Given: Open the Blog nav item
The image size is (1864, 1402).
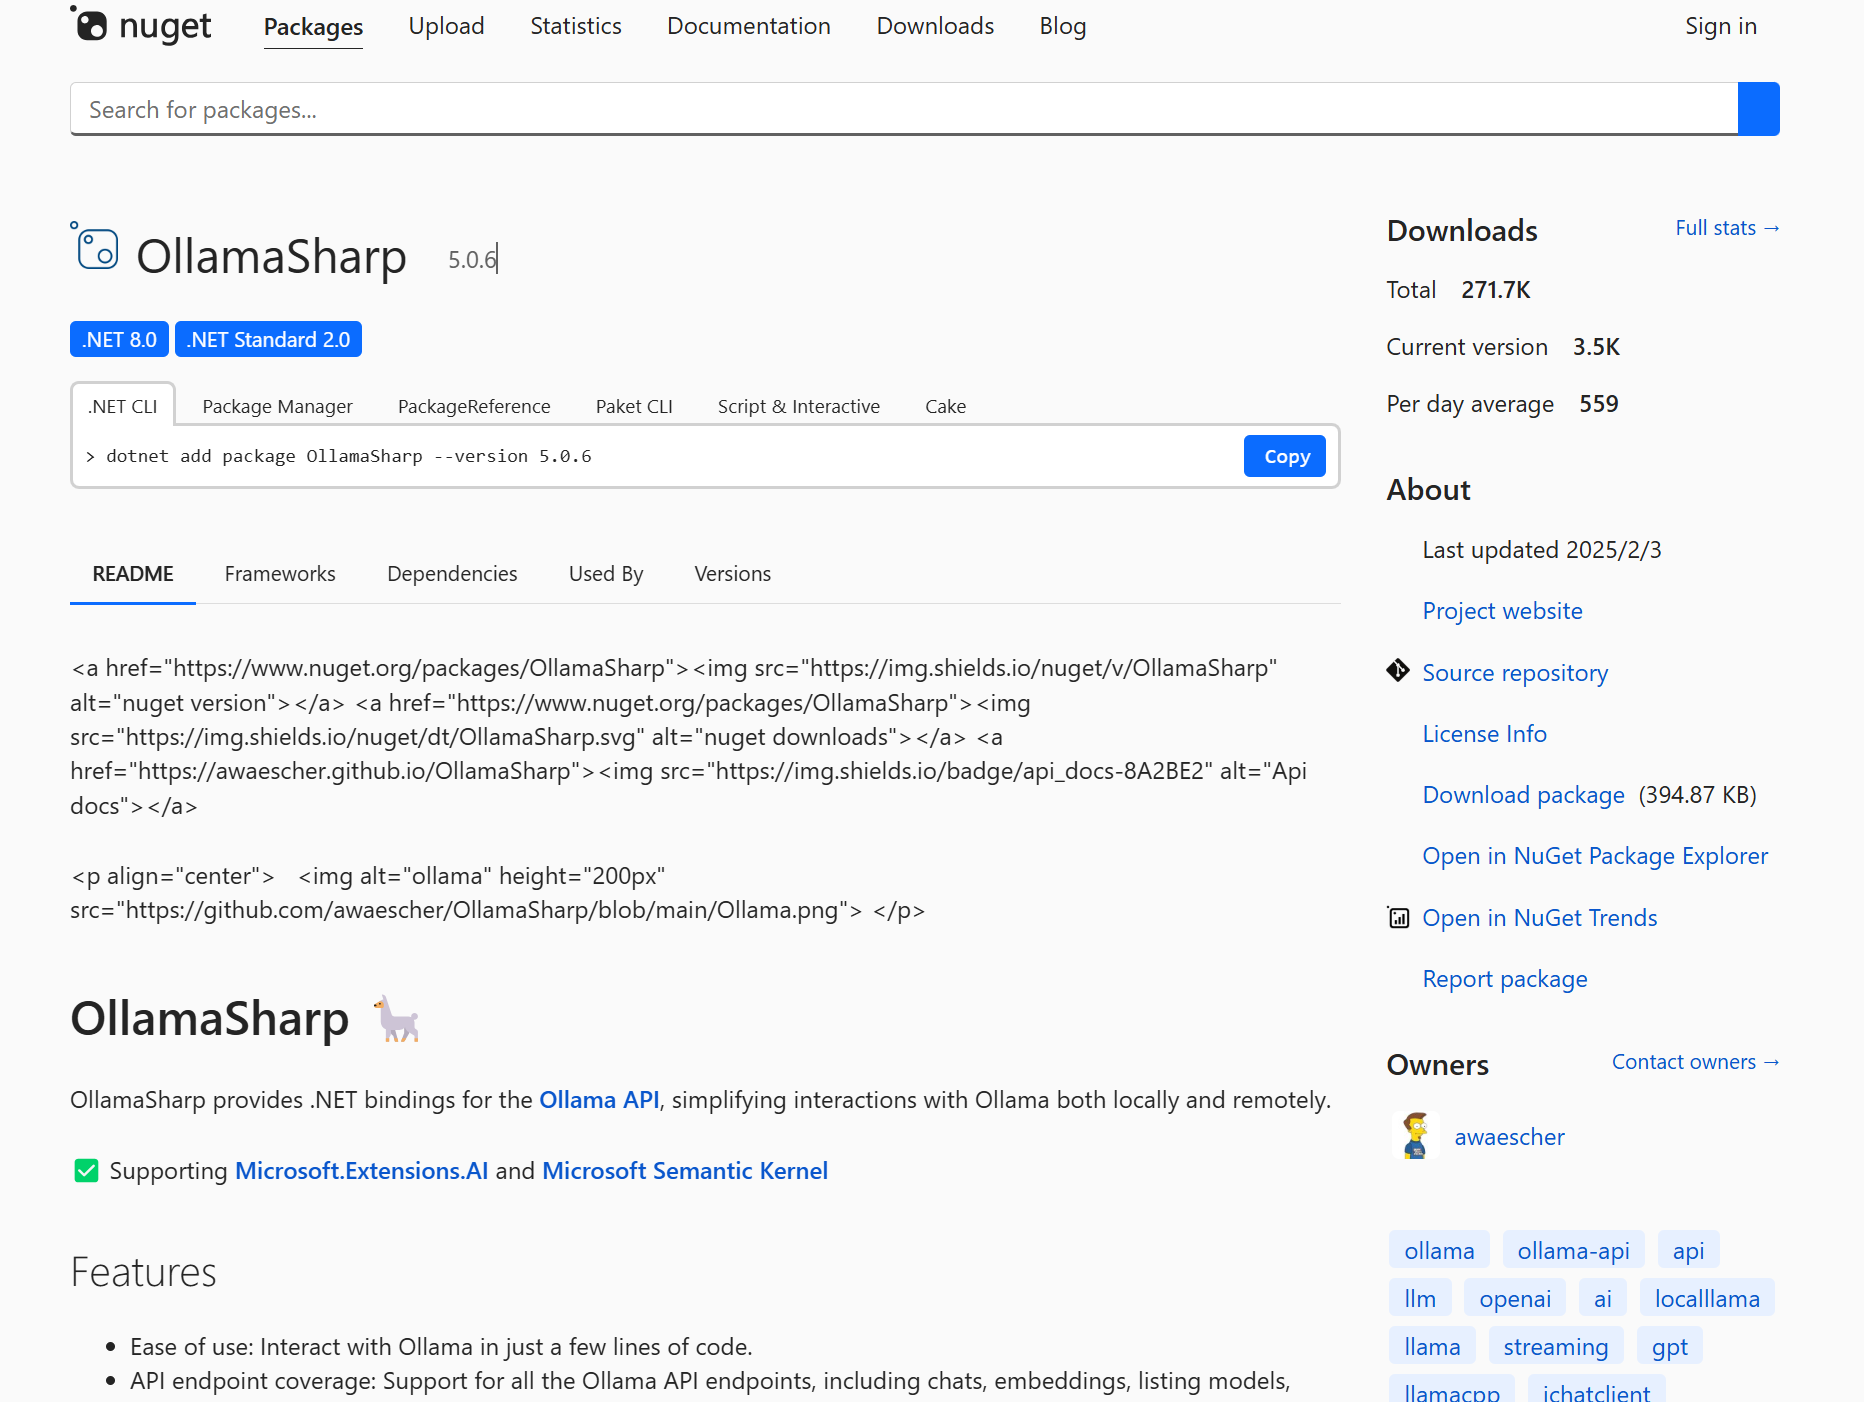Looking at the screenshot, I should click(1062, 26).
